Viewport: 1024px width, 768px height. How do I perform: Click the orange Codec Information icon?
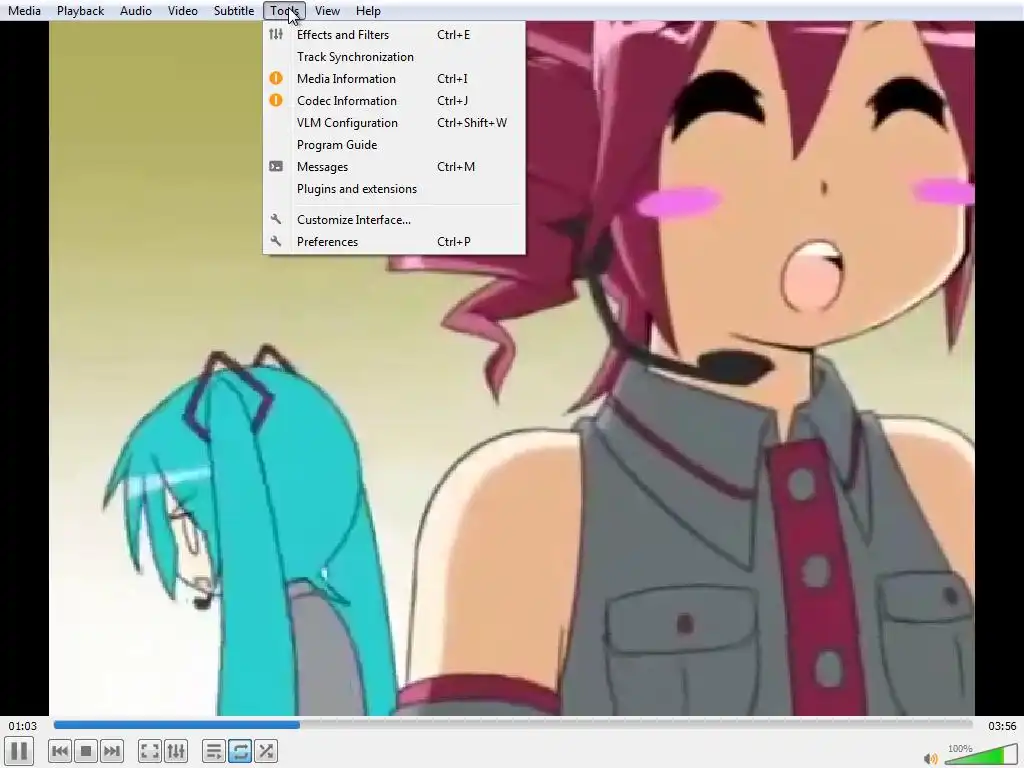(x=276, y=101)
